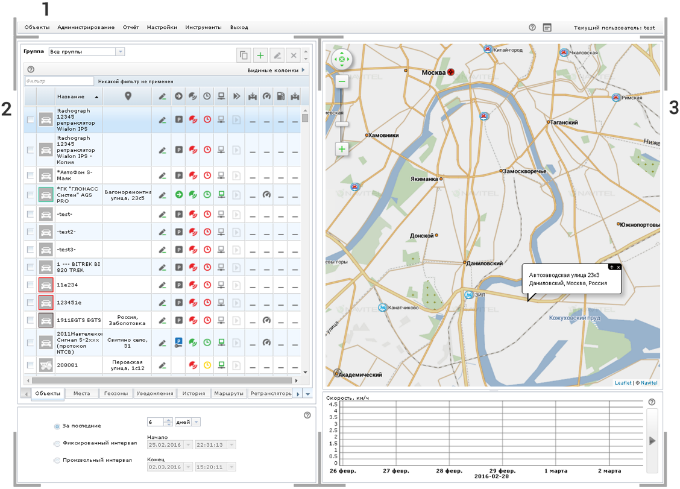Open the 'дней' period unit dropdown
680x489 pixels.
point(185,422)
